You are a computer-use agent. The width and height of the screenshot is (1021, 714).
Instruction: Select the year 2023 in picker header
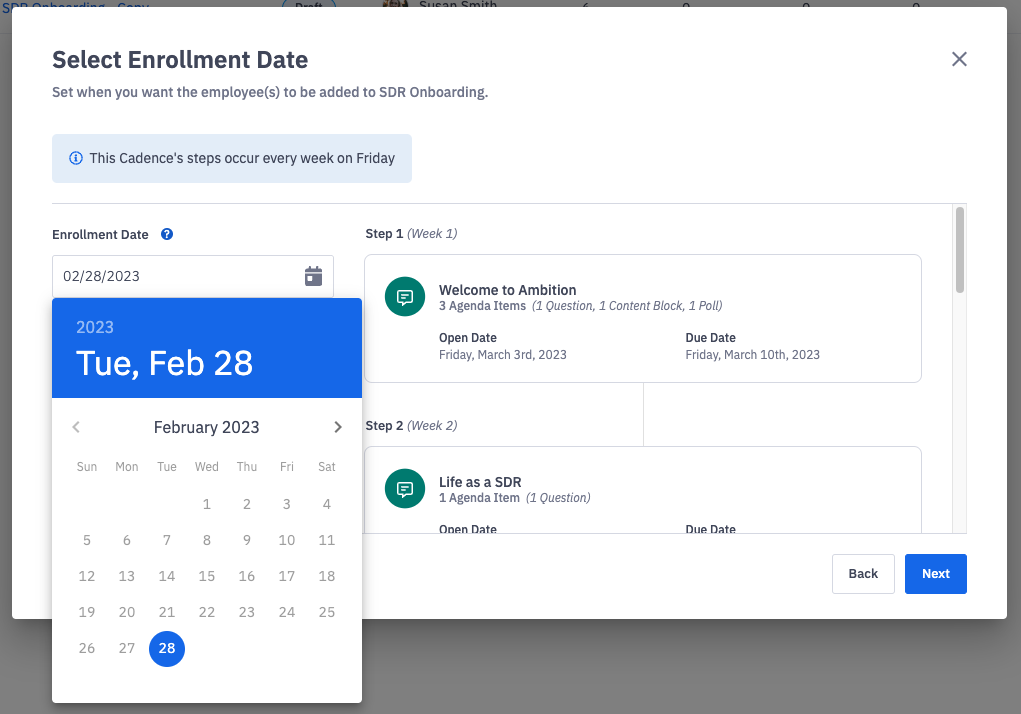tap(95, 327)
